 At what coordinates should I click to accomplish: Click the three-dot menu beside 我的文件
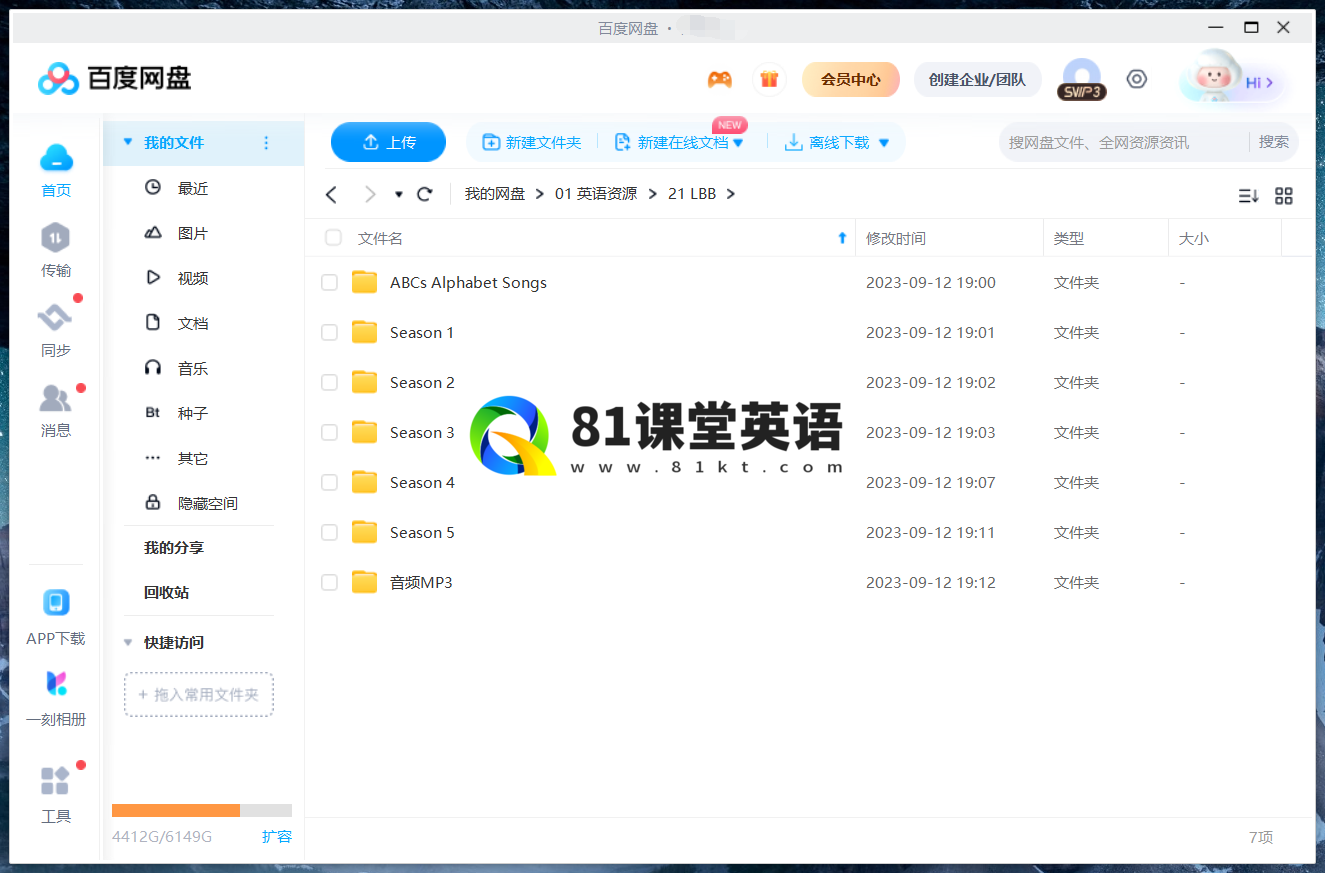pyautogui.click(x=266, y=143)
